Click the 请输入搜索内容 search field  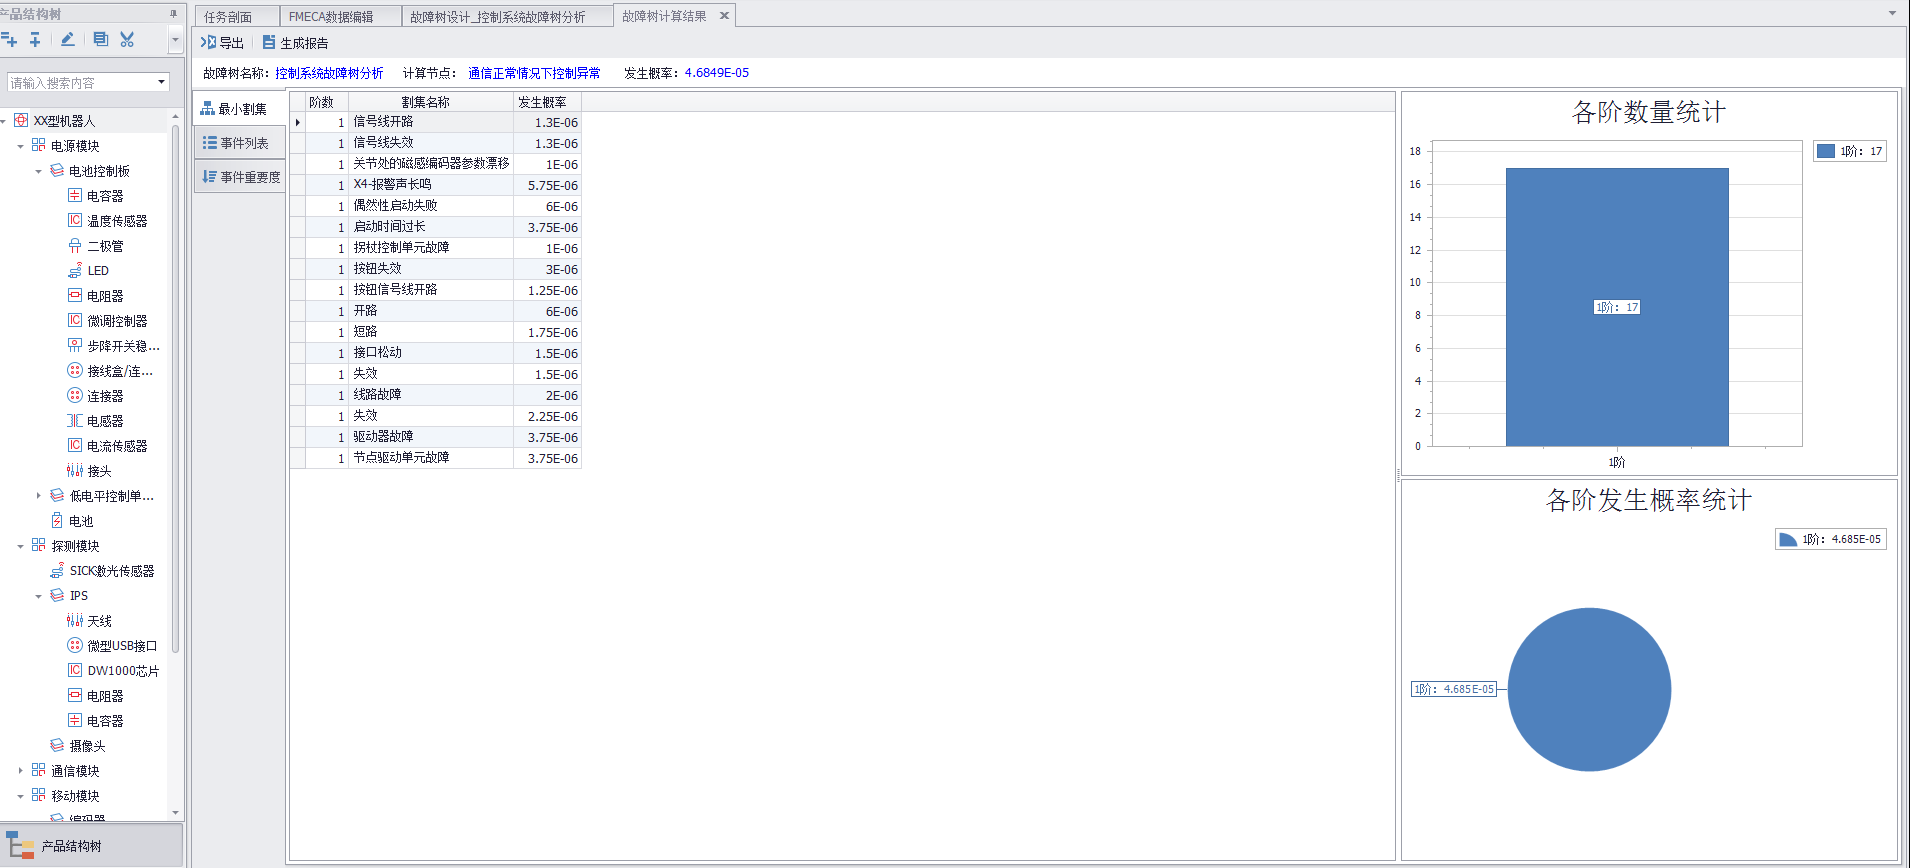pos(80,83)
